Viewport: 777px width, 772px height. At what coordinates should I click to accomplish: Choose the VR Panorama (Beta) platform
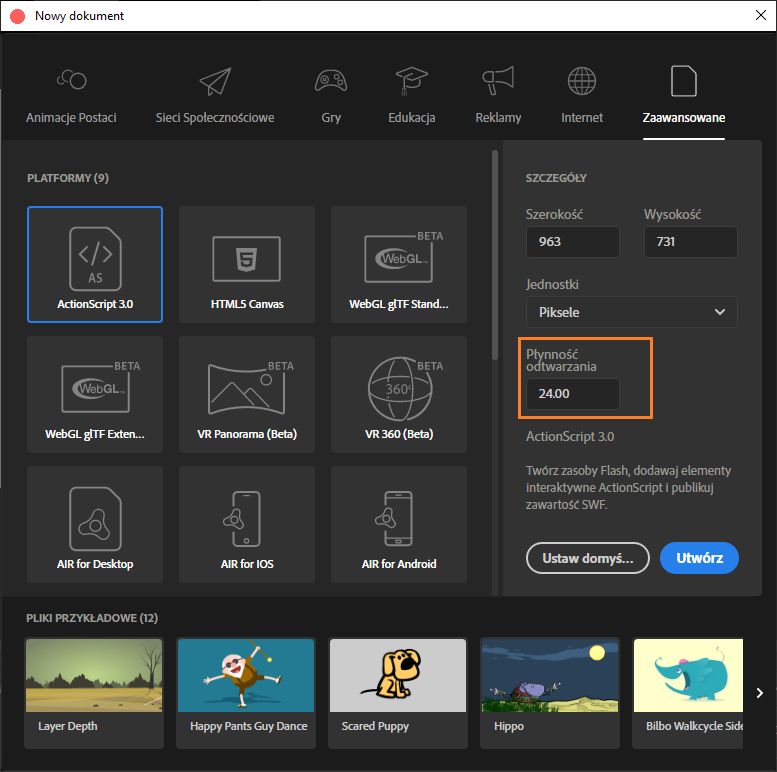pyautogui.click(x=247, y=394)
